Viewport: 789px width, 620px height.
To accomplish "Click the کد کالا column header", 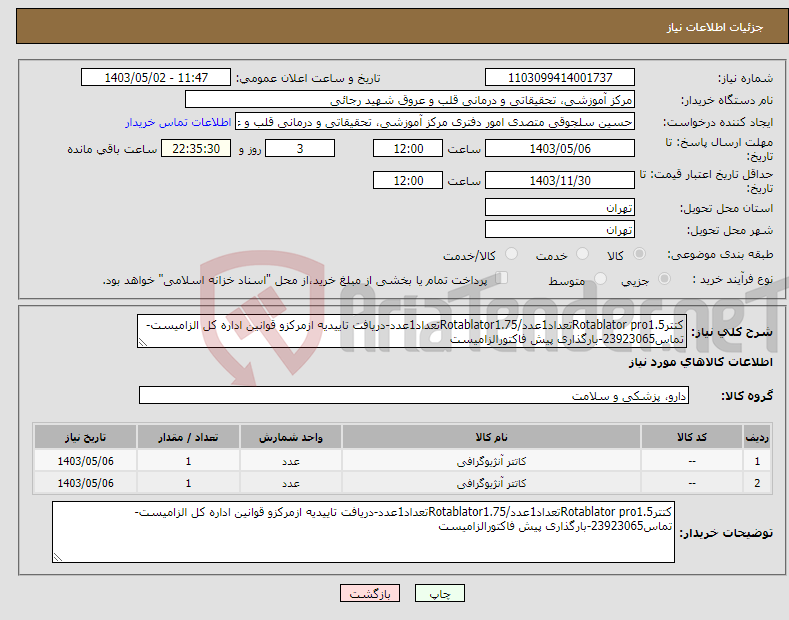I will 692,437.
